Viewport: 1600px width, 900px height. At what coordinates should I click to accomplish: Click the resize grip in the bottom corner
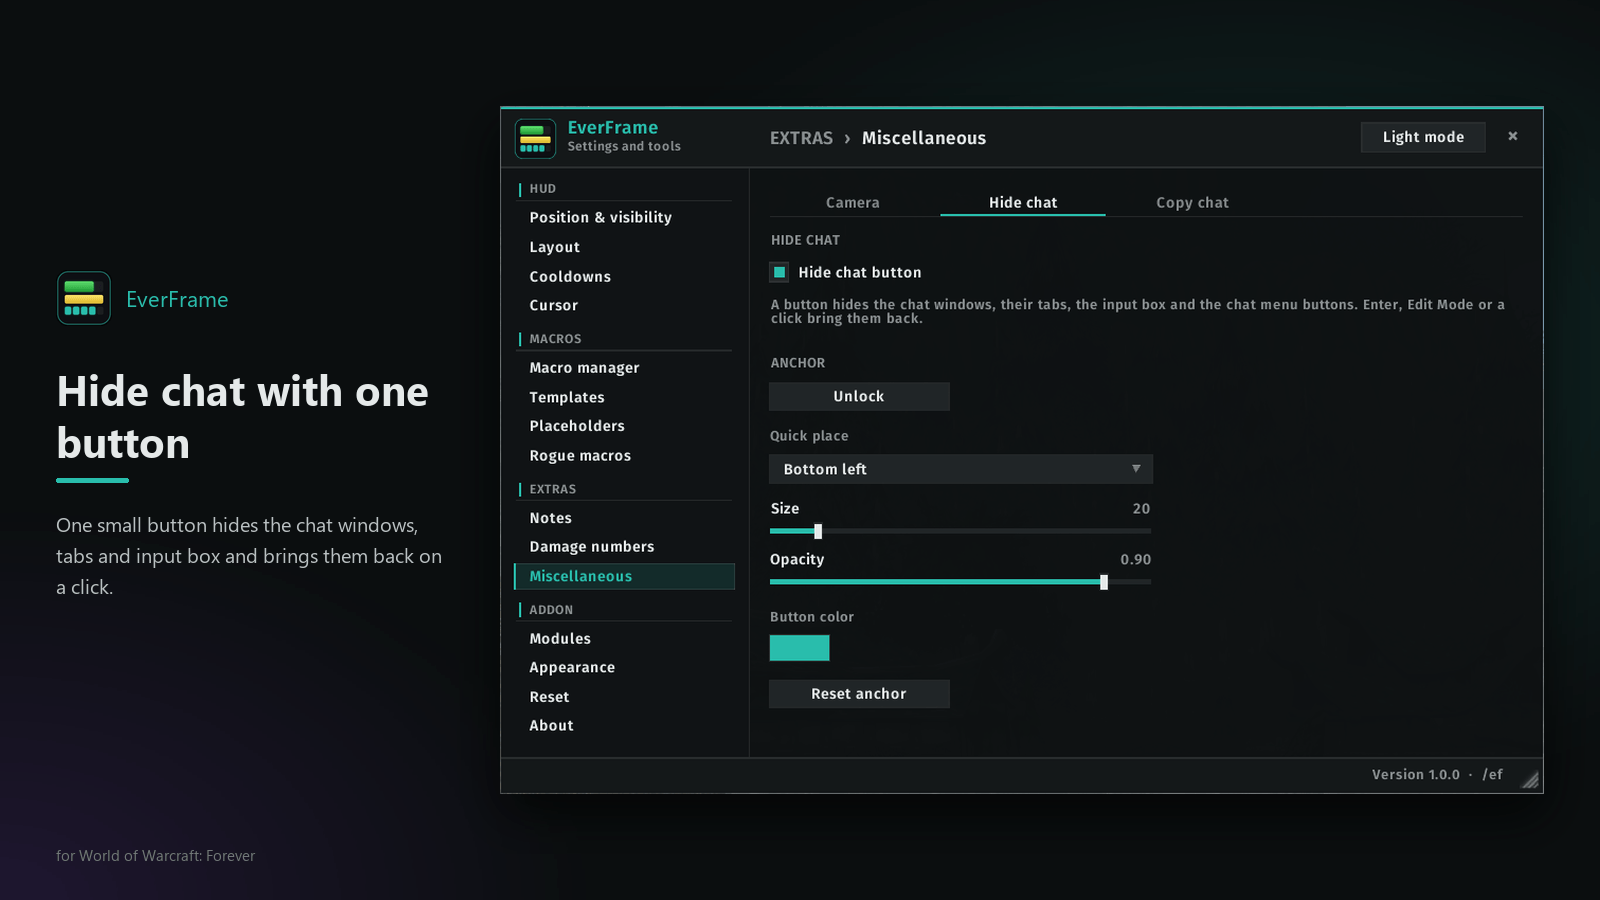click(1530, 780)
